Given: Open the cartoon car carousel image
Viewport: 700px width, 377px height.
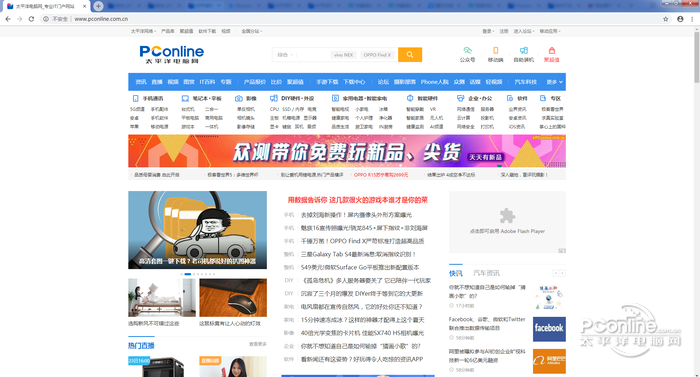Looking at the screenshot, I should [x=197, y=230].
